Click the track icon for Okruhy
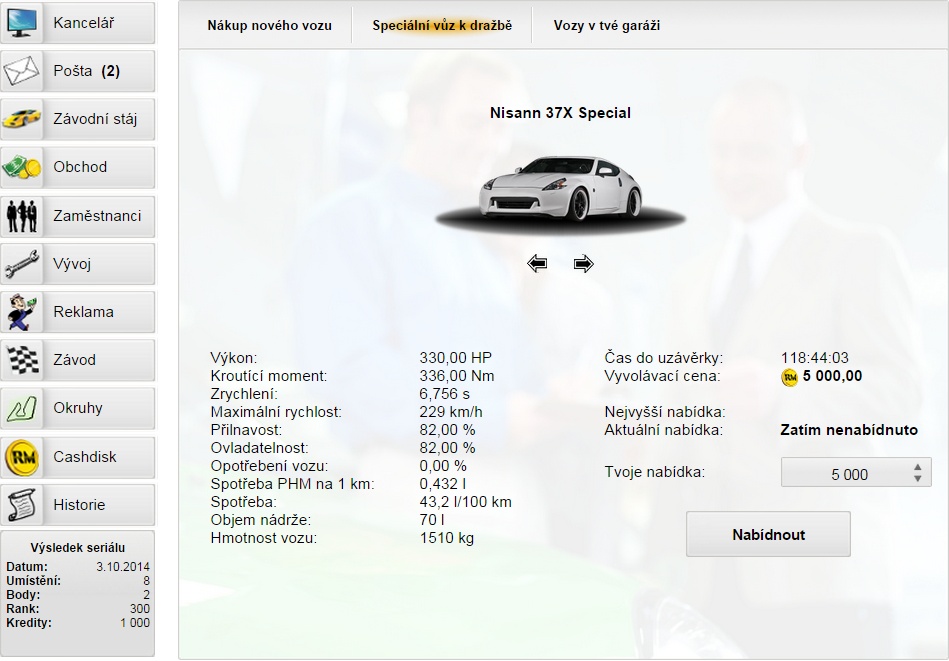 tap(22, 408)
